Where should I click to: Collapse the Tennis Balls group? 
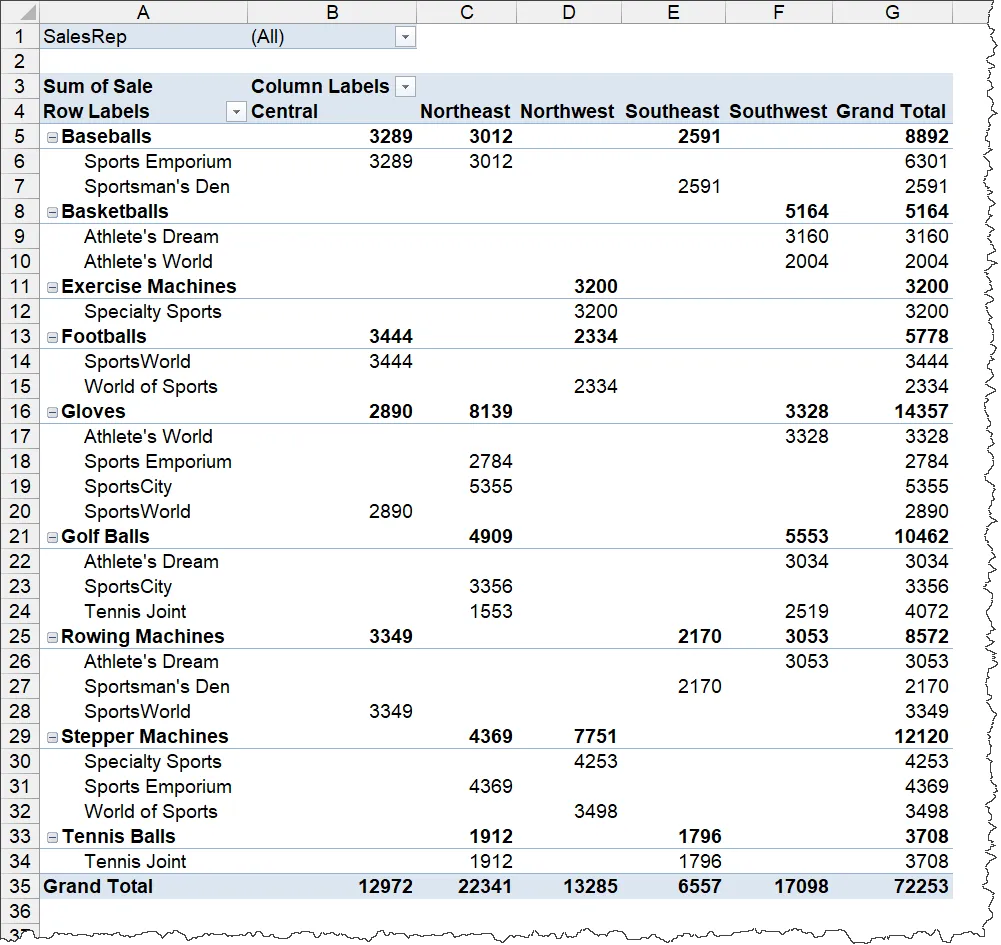(x=52, y=837)
